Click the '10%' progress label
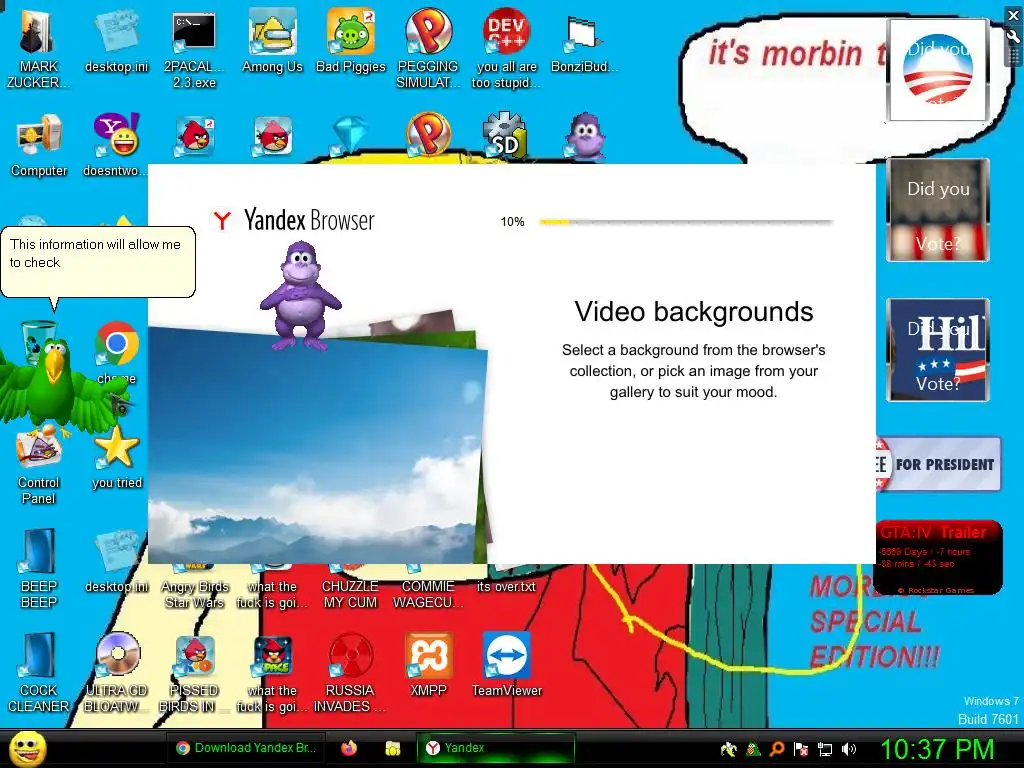Viewport: 1024px width, 768px height. [x=513, y=222]
